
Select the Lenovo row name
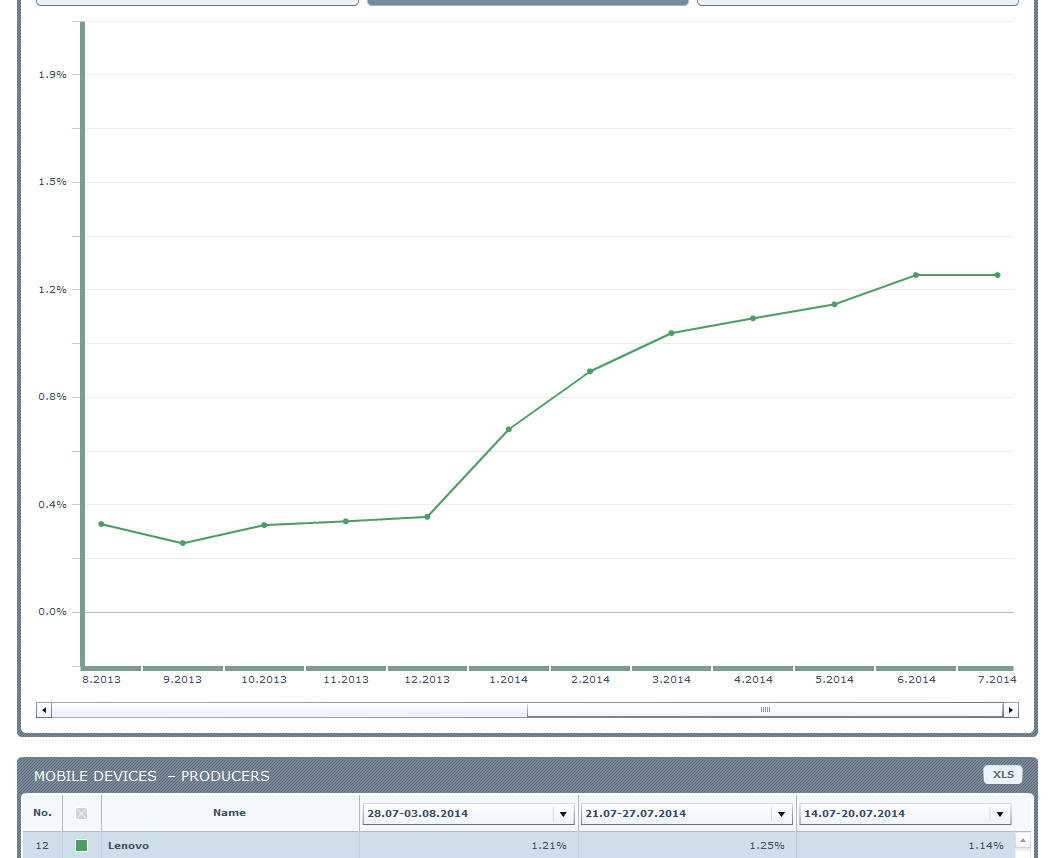click(129, 846)
